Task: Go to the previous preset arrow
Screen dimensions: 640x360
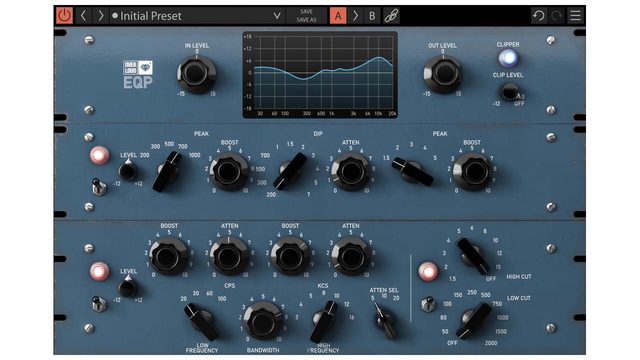Action: 83,16
